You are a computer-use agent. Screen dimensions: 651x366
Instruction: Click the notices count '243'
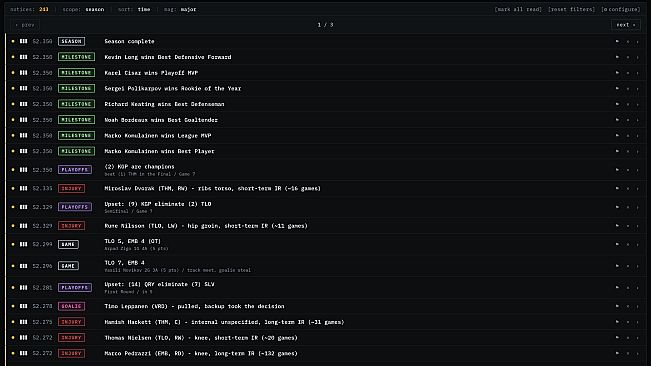(x=44, y=9)
